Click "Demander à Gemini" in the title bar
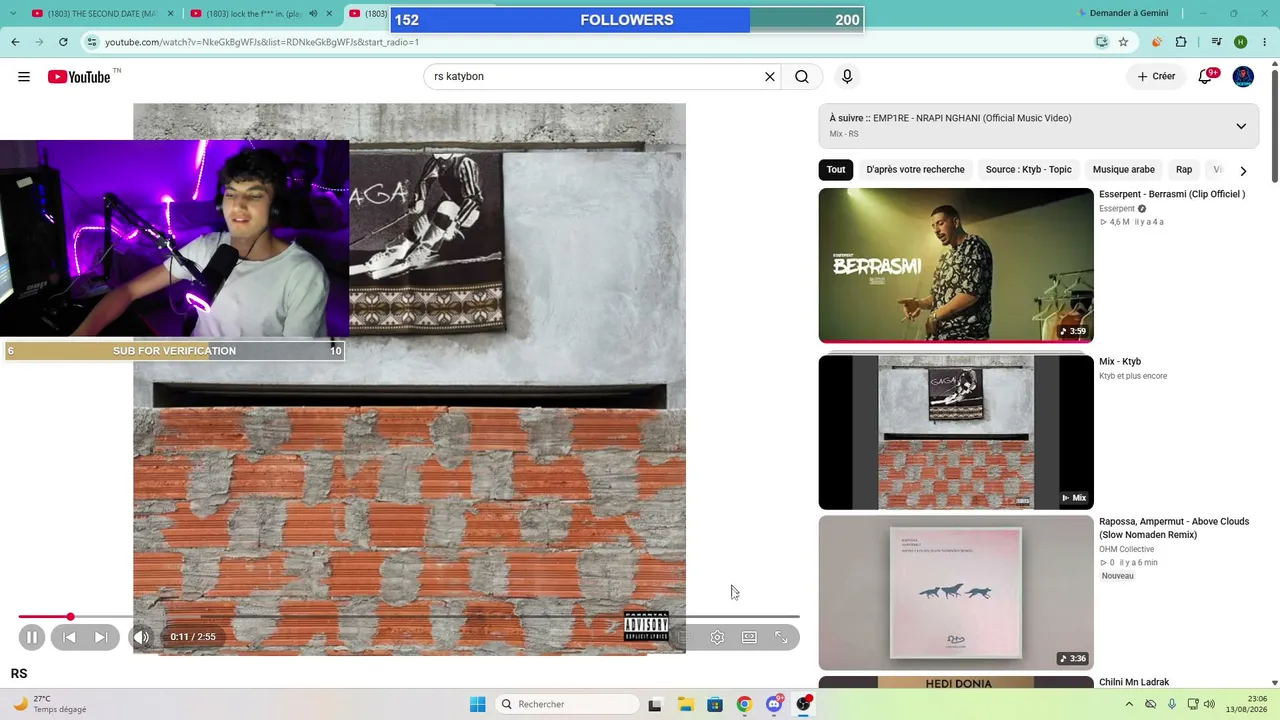Viewport: 1280px width, 720px height. pyautogui.click(x=1124, y=13)
